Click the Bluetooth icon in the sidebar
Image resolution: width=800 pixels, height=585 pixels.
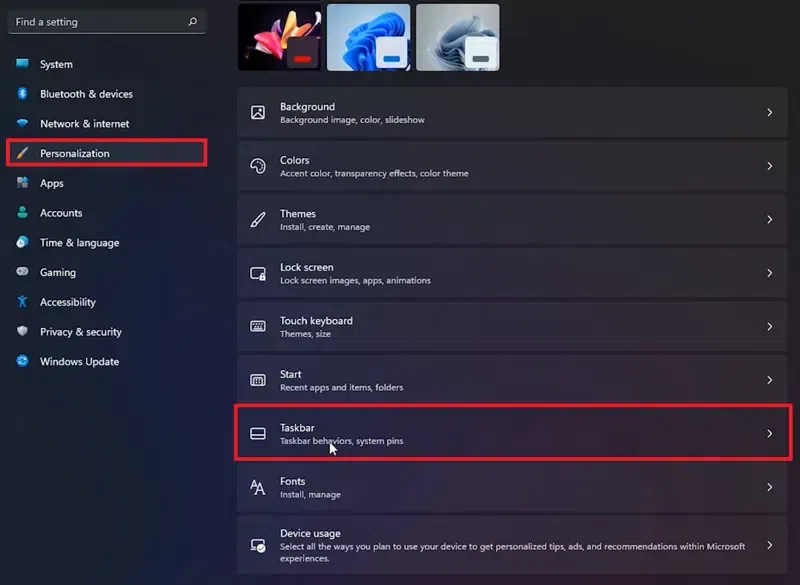click(22, 93)
